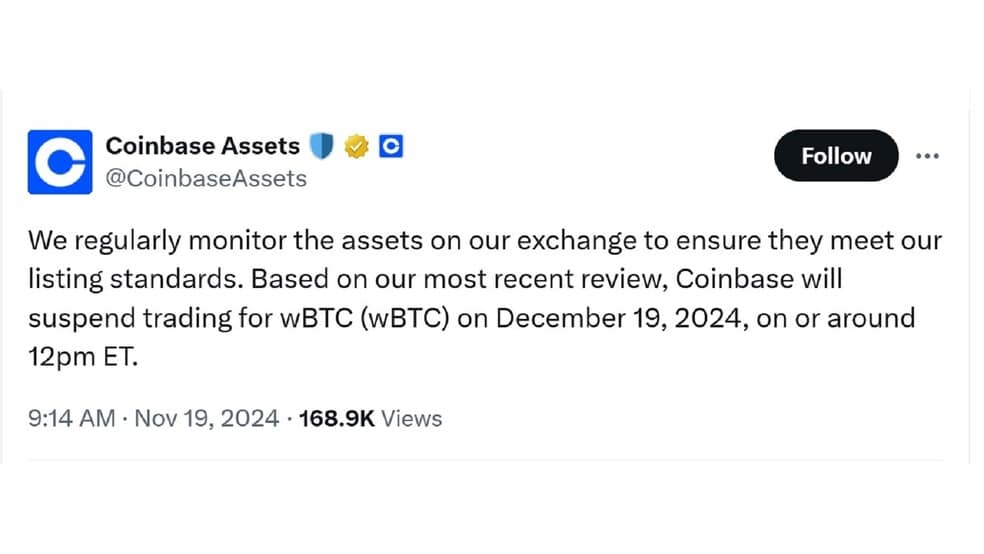Click the small Coinbase affiliate square badge
Viewport: 984px width, 554px height.
click(x=391, y=146)
